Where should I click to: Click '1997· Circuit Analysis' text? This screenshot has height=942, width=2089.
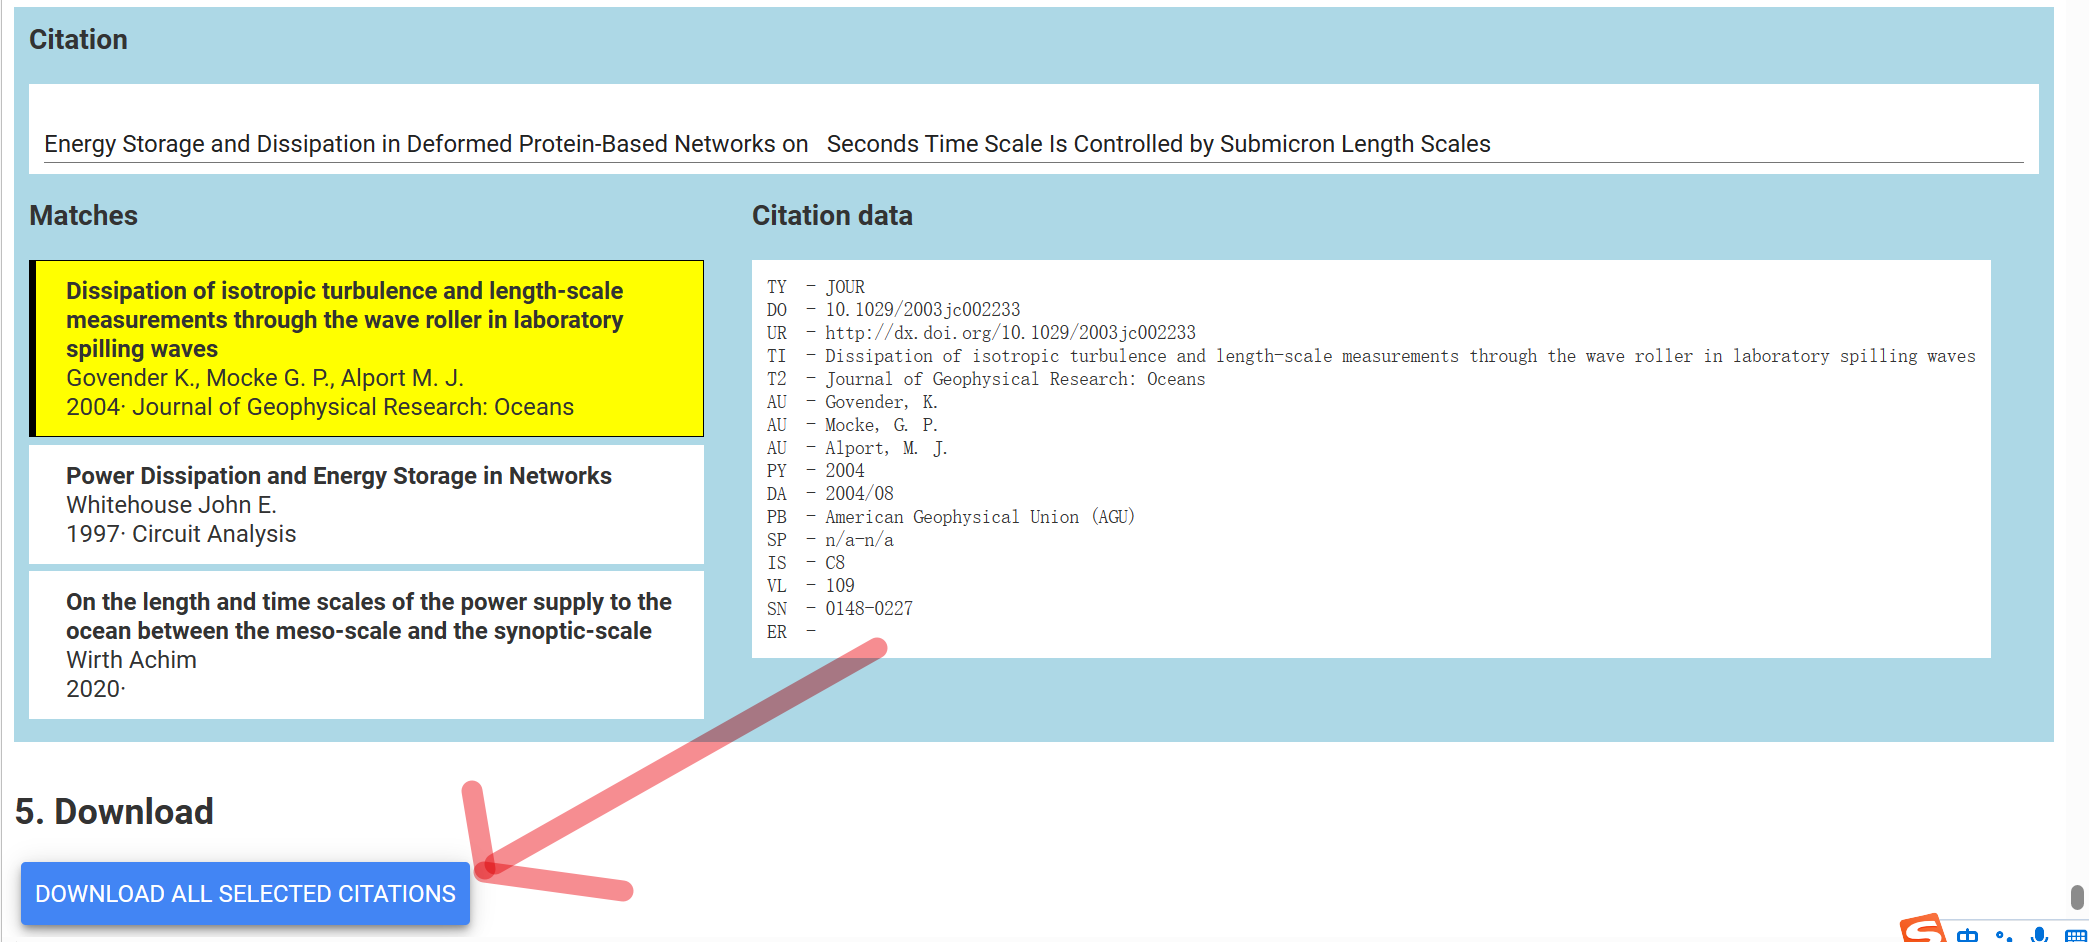point(181,534)
